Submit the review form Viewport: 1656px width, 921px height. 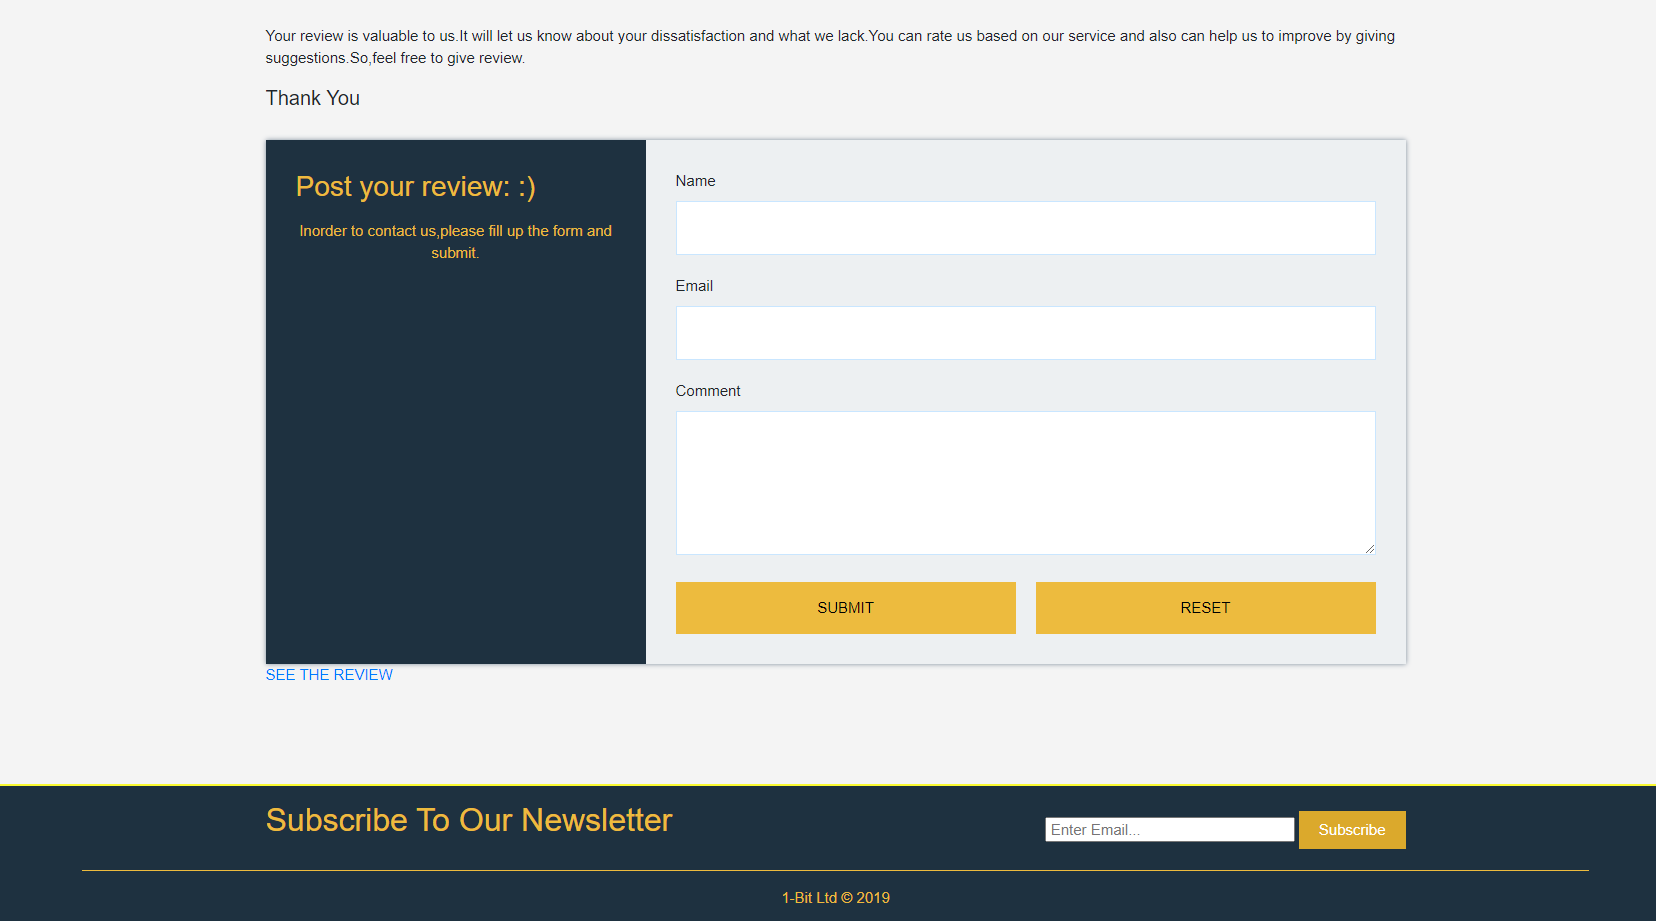[x=845, y=608]
